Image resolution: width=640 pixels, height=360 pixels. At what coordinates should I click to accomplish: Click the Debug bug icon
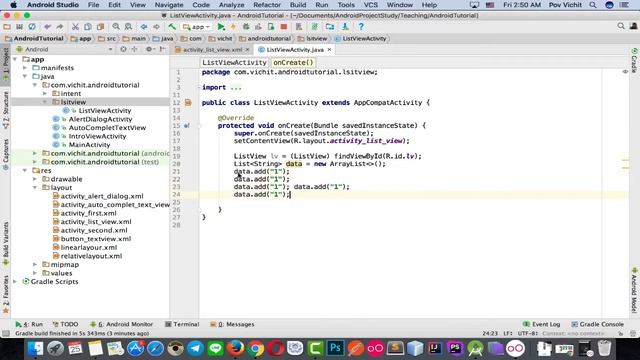pos(246,27)
